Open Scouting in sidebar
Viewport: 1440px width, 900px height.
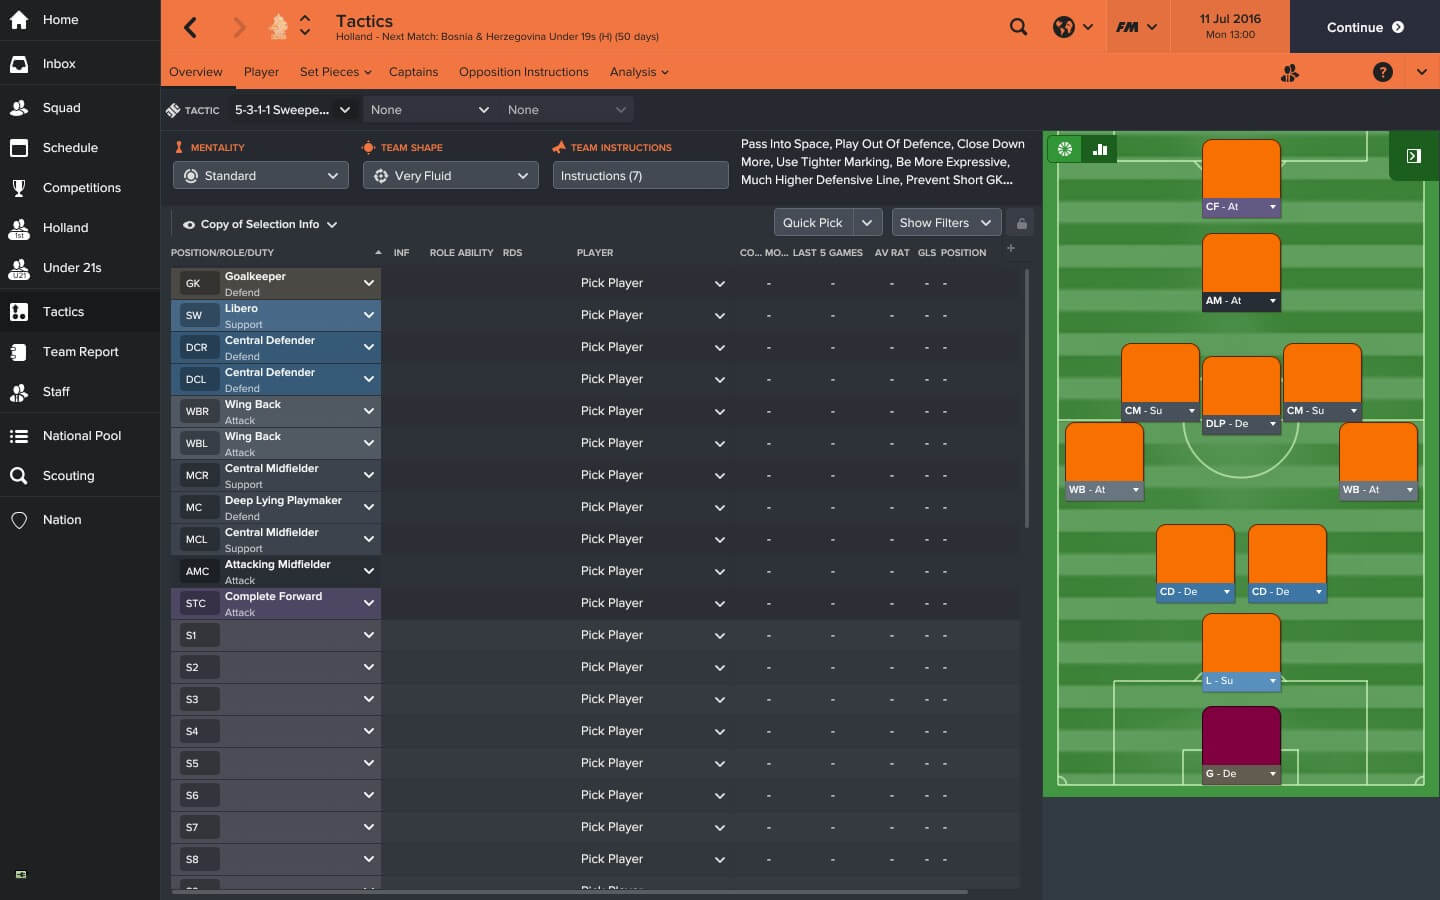[x=68, y=476]
